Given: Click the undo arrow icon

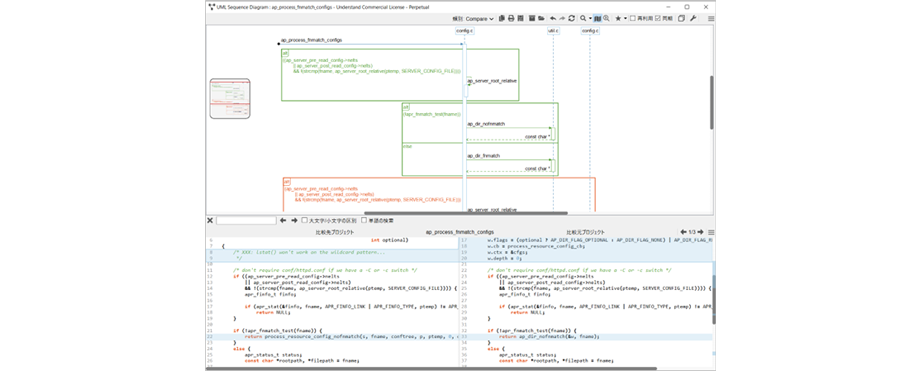Looking at the screenshot, I should pos(553,19).
